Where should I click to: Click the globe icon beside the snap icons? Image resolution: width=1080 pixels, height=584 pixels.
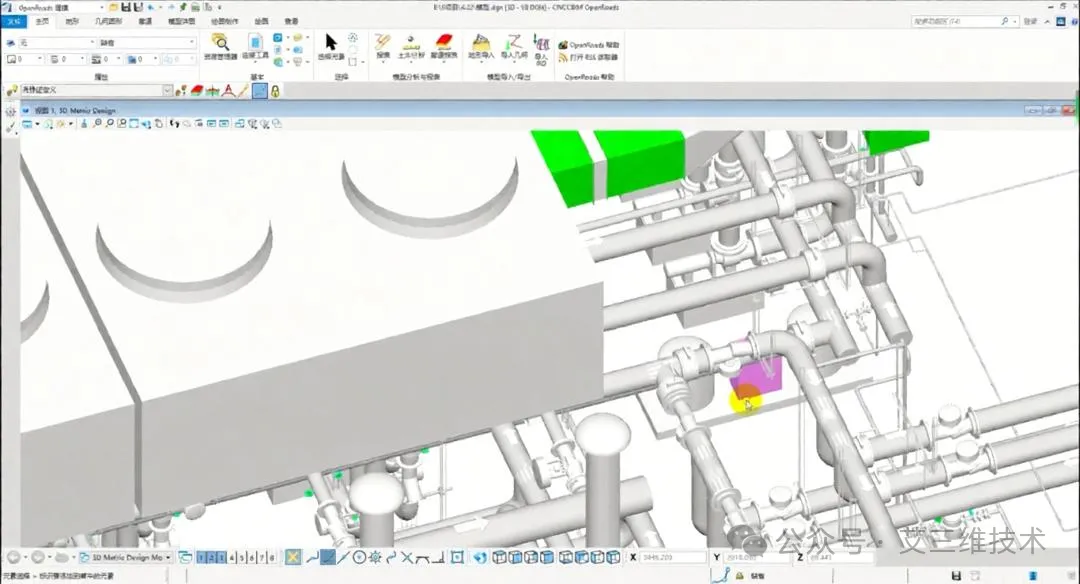point(480,557)
